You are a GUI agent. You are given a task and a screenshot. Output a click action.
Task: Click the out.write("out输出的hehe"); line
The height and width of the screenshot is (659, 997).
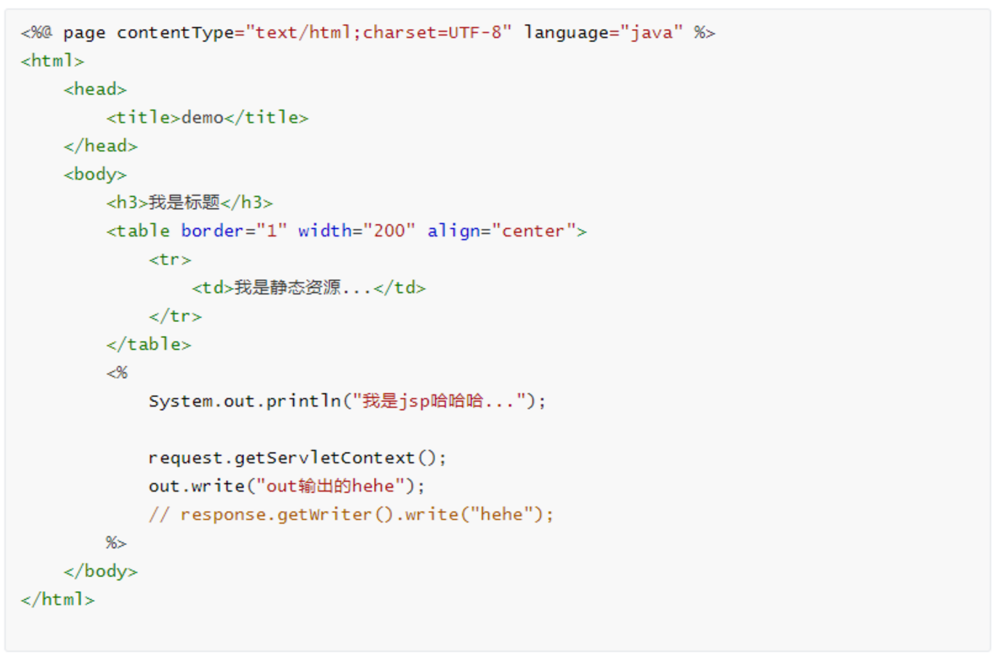coord(287,486)
